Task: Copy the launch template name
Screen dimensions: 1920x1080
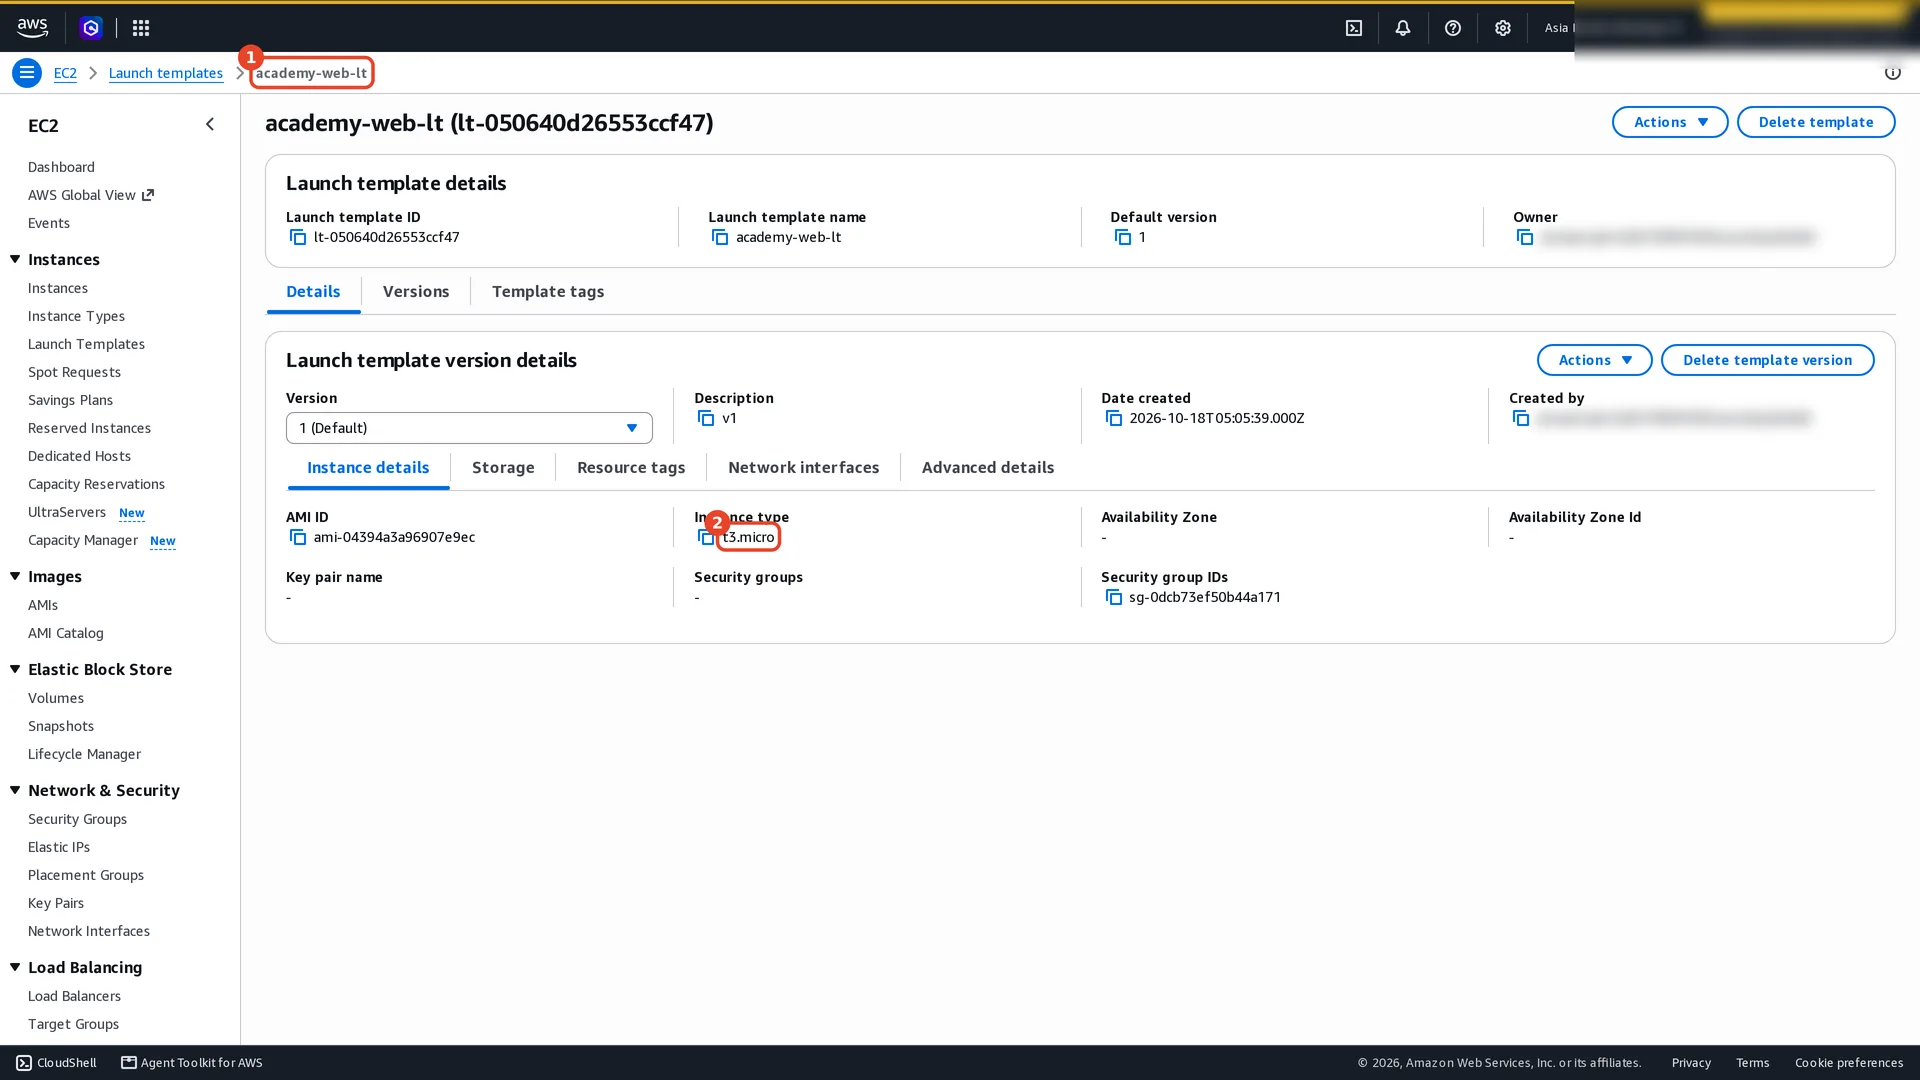Action: tap(719, 237)
